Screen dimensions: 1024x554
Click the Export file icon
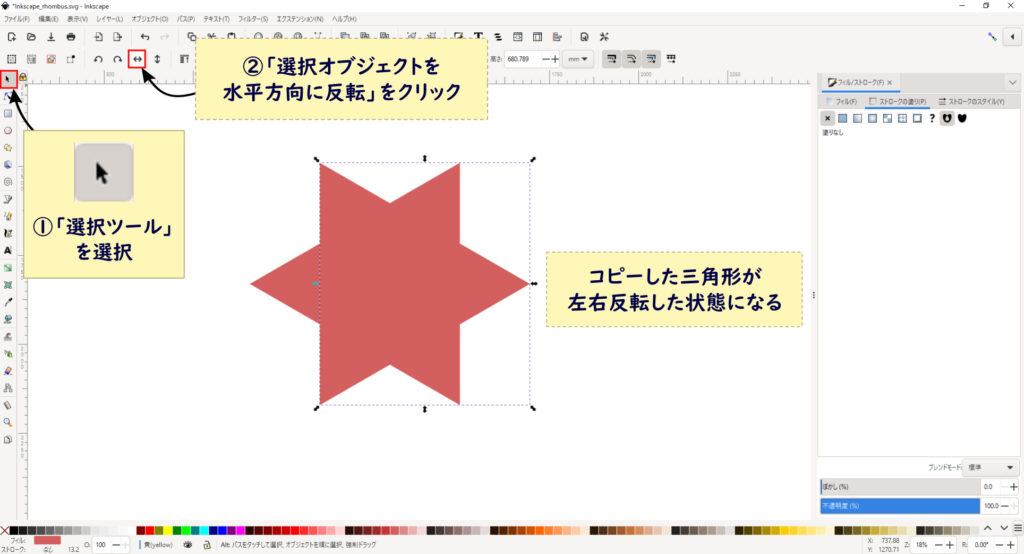118,37
